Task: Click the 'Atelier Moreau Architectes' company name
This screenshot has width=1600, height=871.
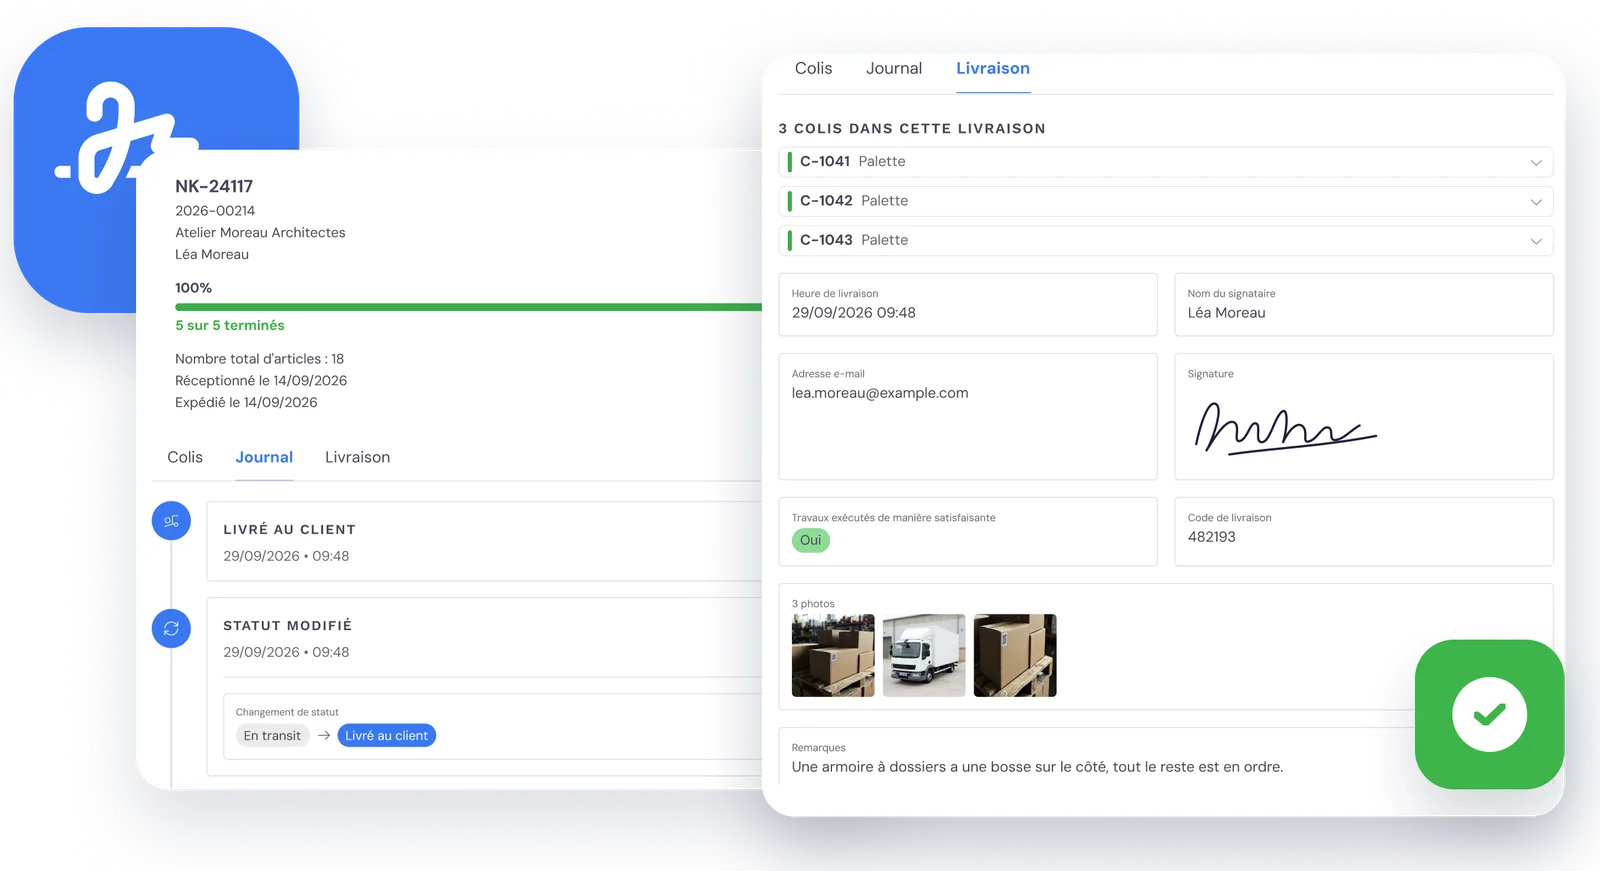Action: [x=260, y=233]
